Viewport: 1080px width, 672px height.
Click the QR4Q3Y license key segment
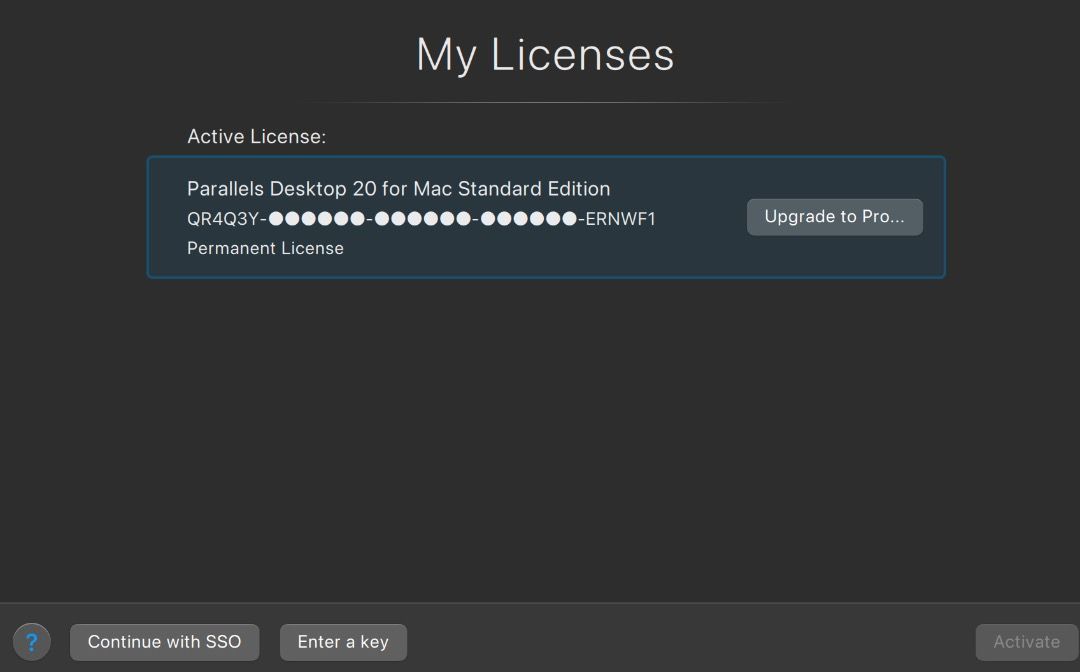pos(222,219)
